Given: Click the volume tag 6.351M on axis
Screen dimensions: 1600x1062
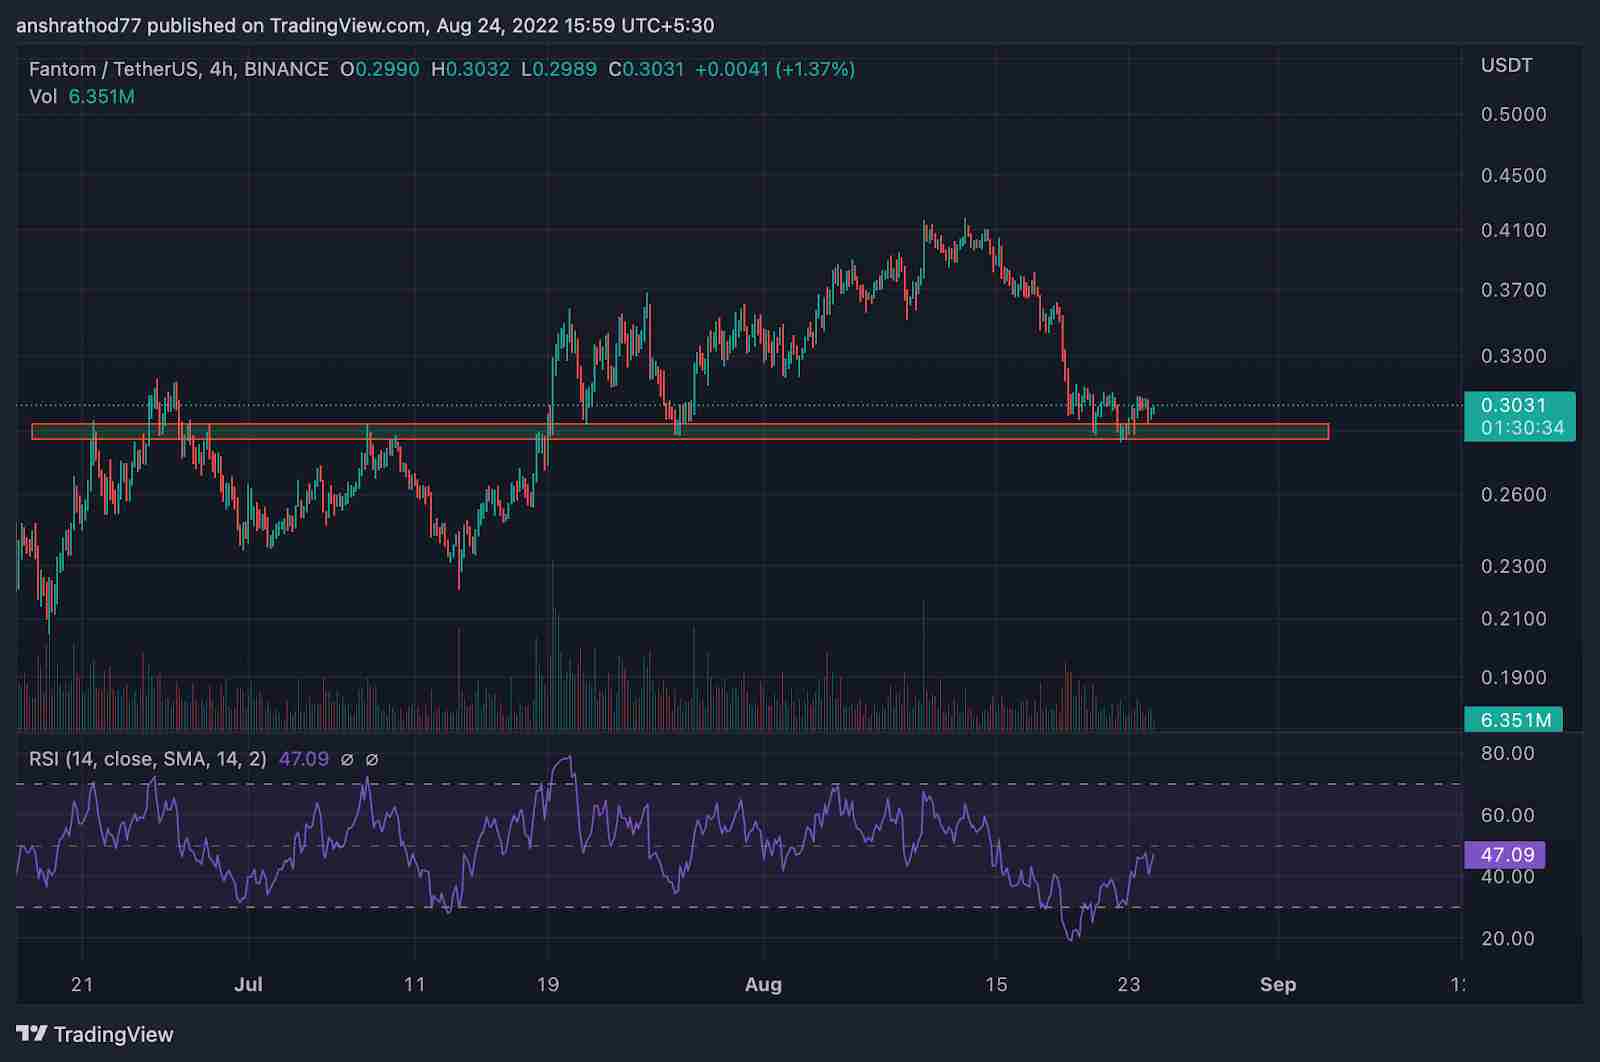Looking at the screenshot, I should 1514,720.
